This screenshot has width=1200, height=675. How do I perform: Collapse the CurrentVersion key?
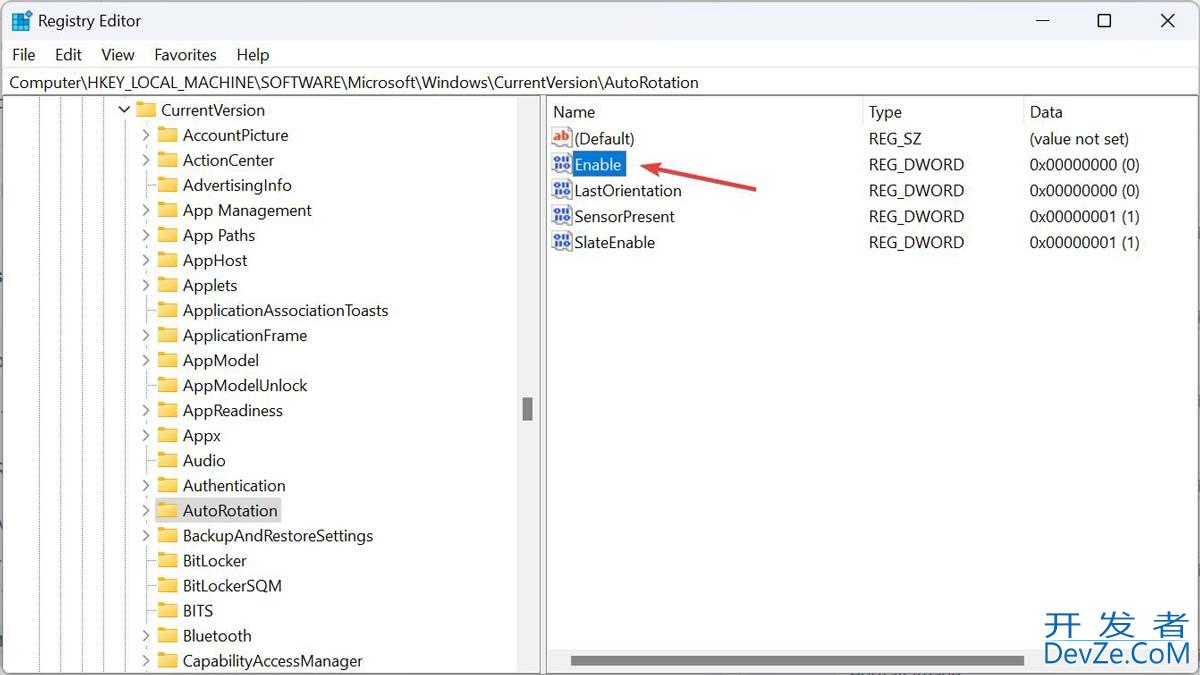click(x=124, y=110)
